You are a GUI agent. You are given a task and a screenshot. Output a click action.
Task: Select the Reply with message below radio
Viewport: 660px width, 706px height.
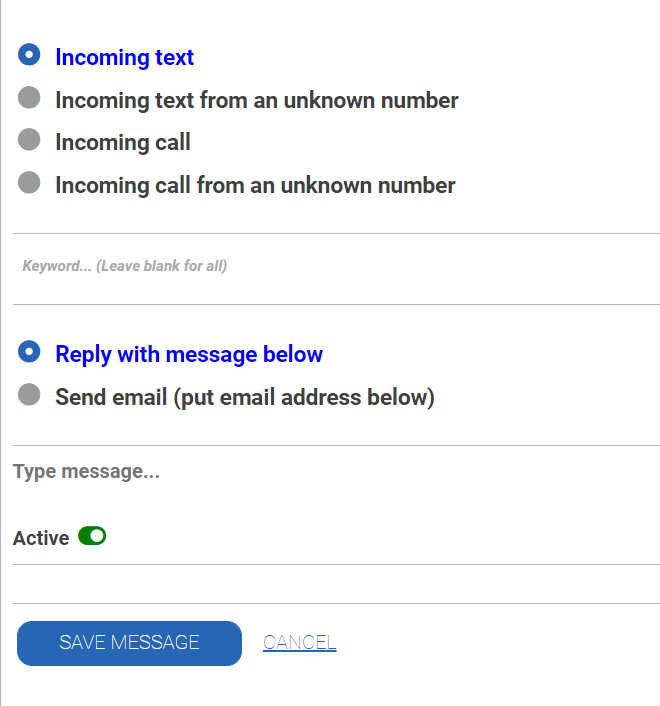(x=29, y=352)
